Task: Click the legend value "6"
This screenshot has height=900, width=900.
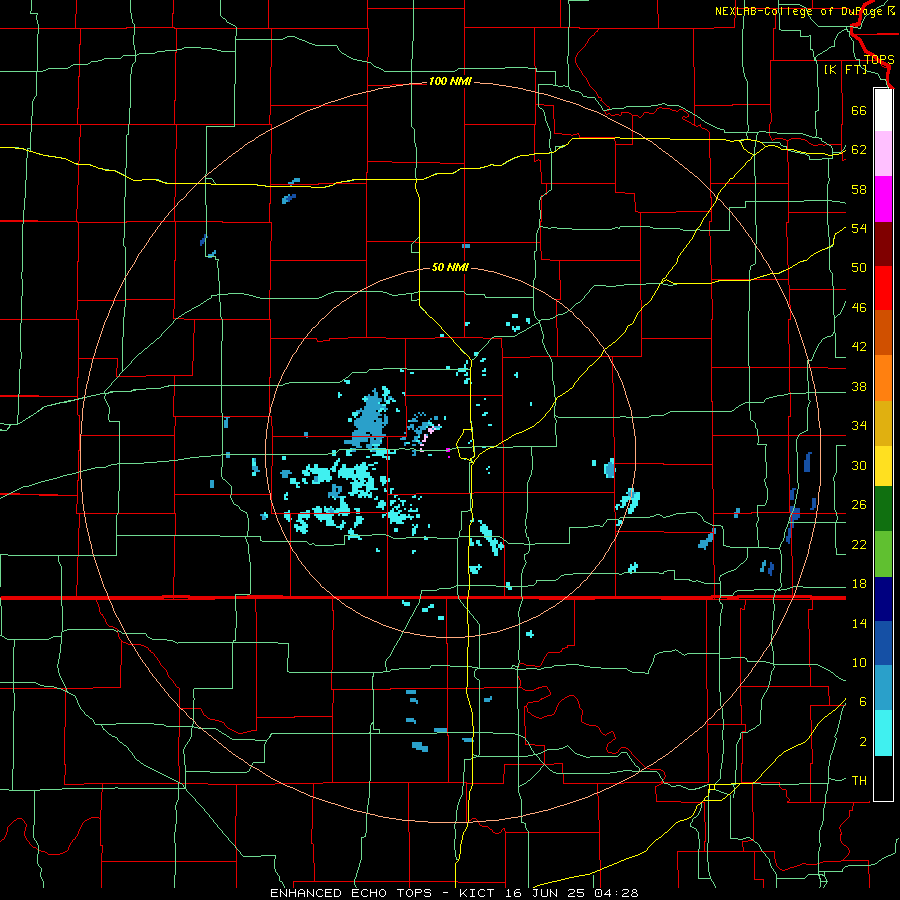Action: click(863, 702)
